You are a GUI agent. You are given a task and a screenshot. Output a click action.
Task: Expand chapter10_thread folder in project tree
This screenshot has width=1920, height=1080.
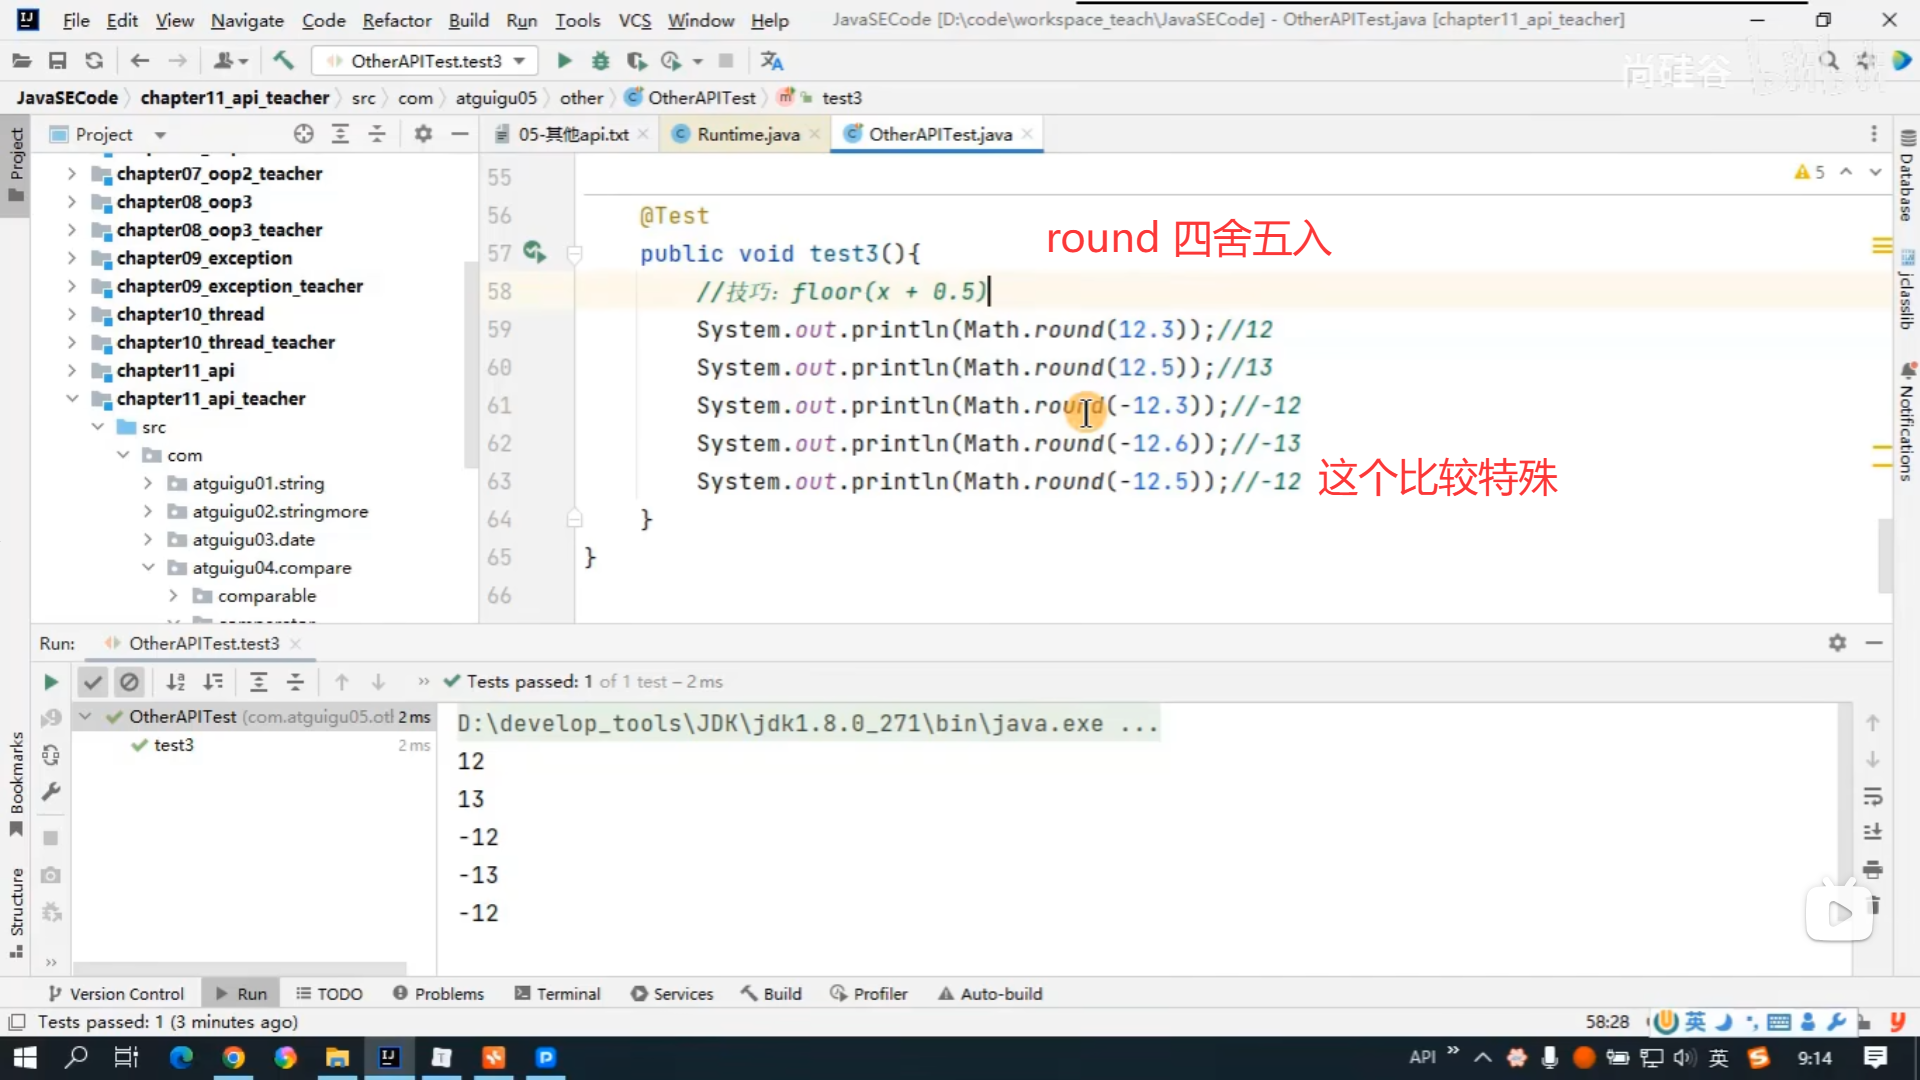coord(72,314)
